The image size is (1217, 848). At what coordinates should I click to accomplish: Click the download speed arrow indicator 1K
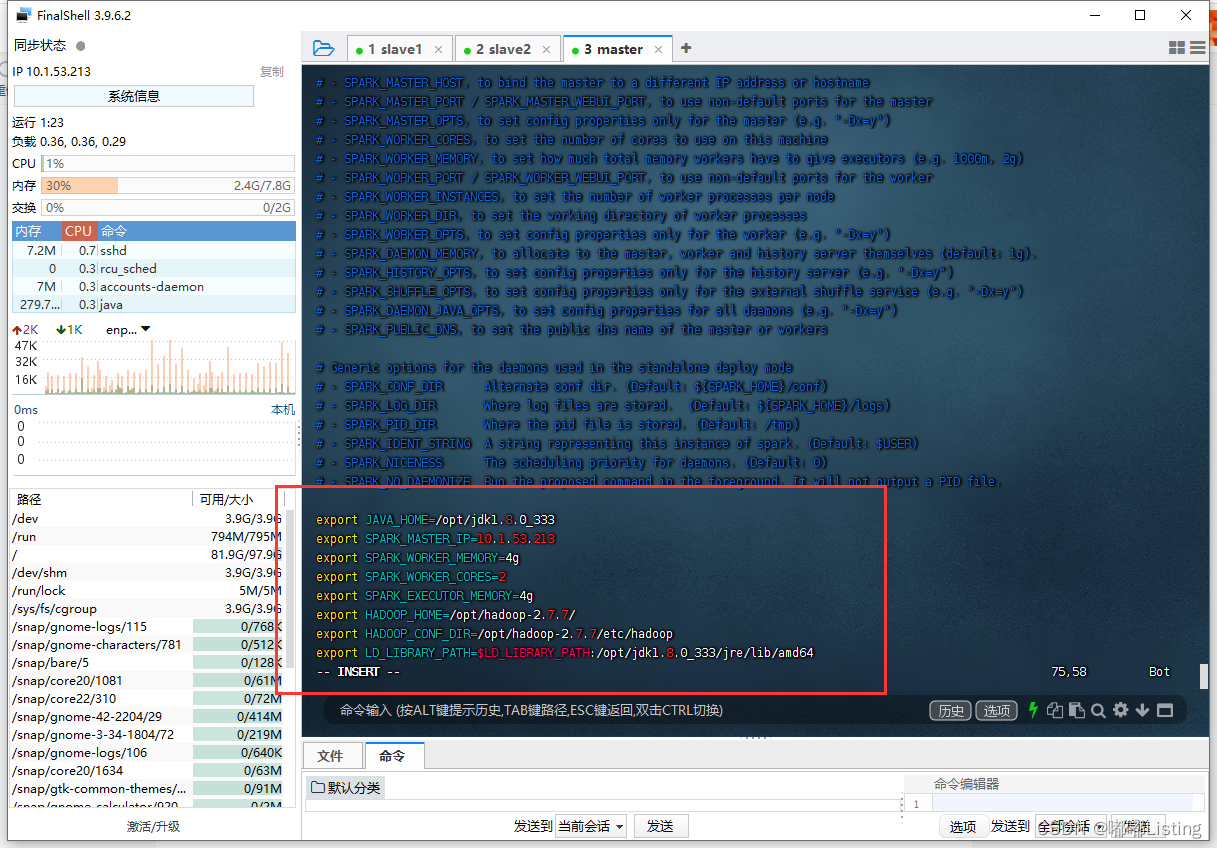(69, 329)
